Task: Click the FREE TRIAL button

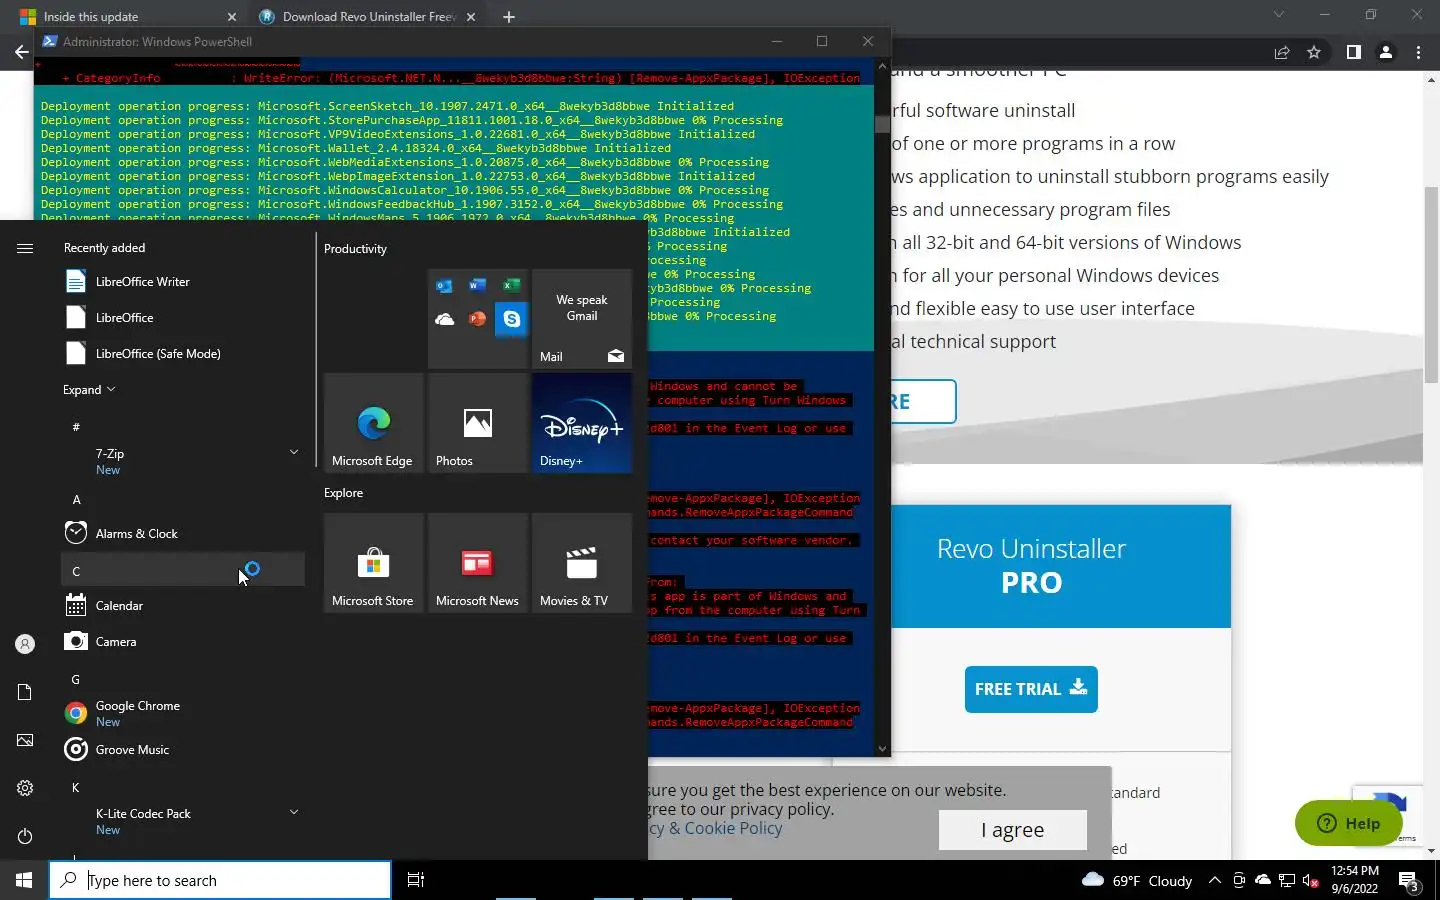Action: coord(1031,689)
